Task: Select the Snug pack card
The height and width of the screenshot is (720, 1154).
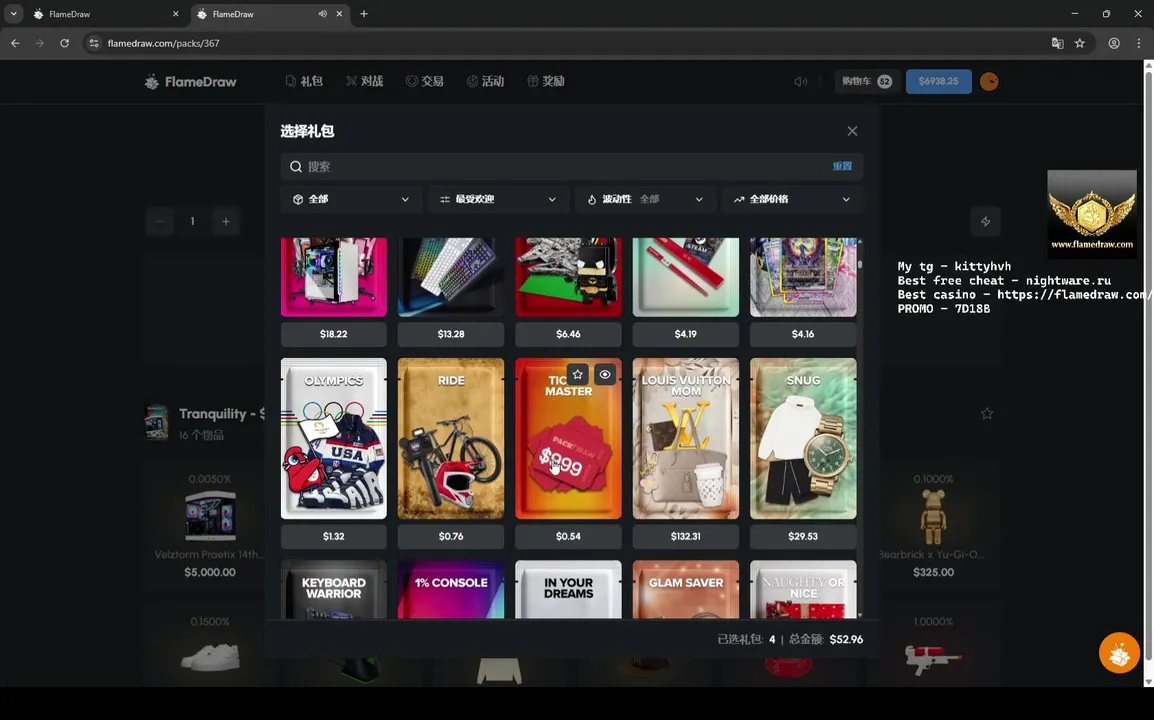Action: (x=803, y=439)
